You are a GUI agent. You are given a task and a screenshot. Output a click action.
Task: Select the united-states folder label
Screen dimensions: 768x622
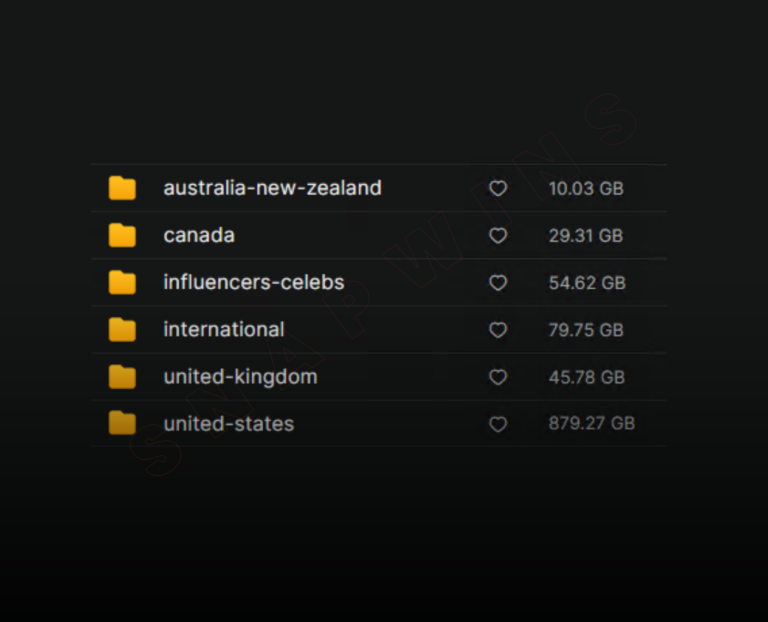pyautogui.click(x=229, y=424)
